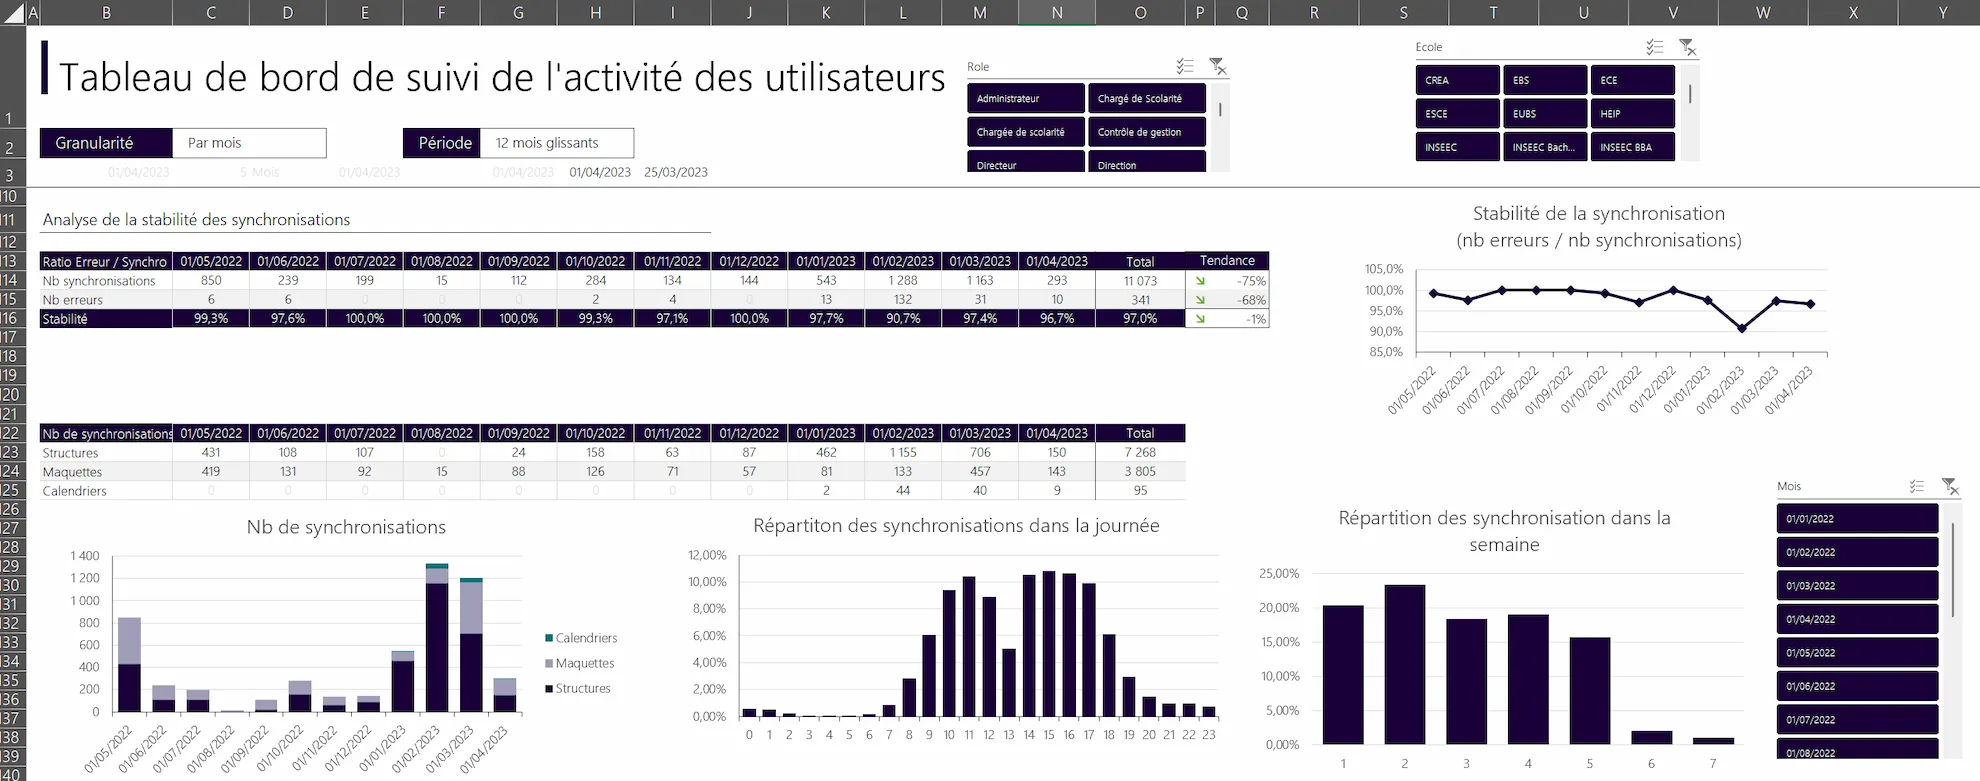Click the 'Répartiton des synchronisations dans la journée' title
Screen dimensions: 1980x781
click(x=956, y=526)
